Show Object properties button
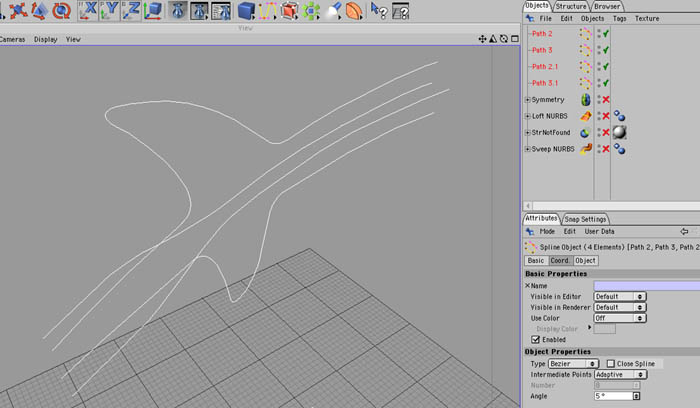Image resolution: width=700 pixels, height=408 pixels. [585, 261]
